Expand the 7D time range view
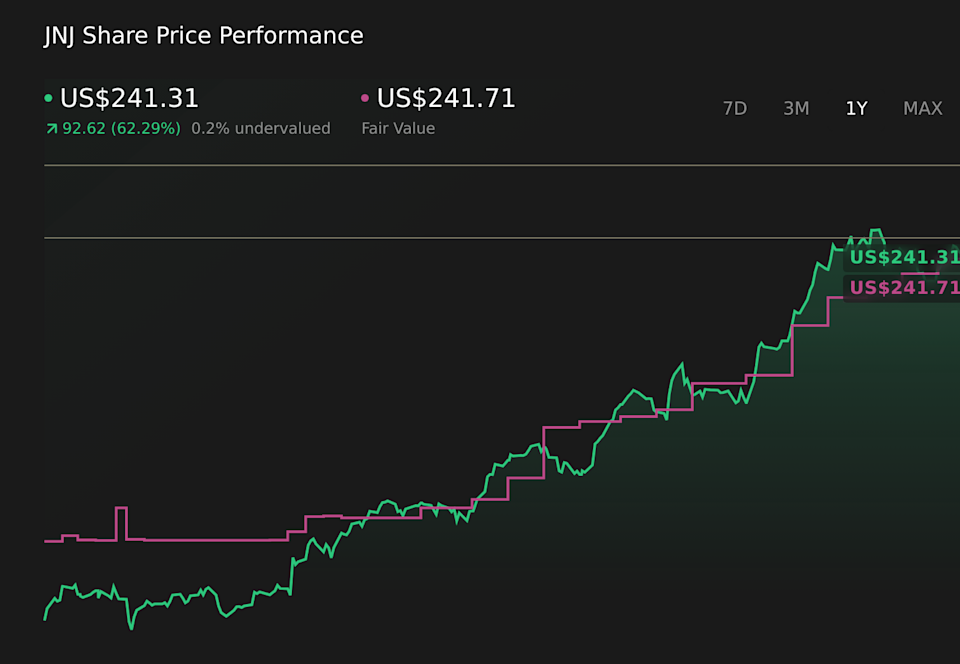960x664 pixels. click(x=735, y=108)
